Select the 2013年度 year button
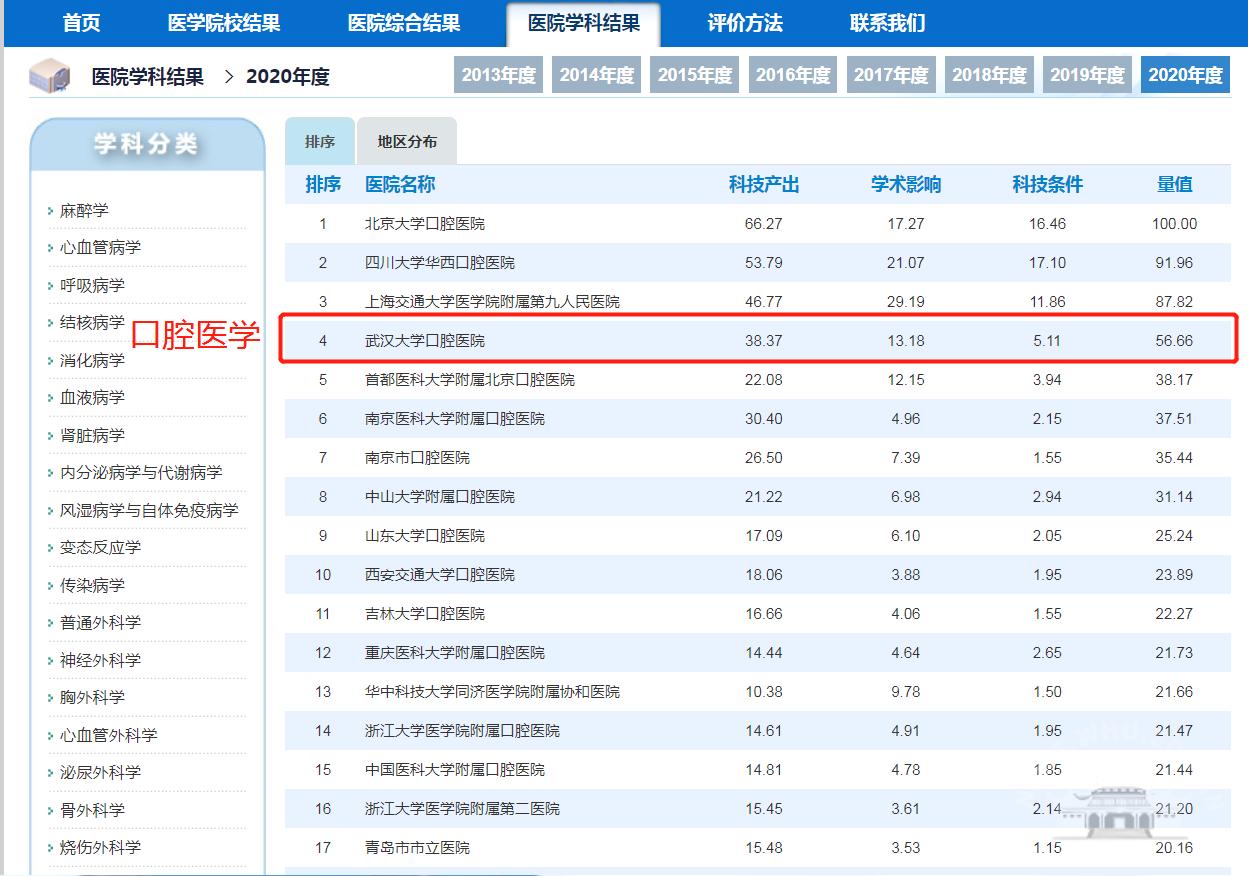Image resolution: width=1248 pixels, height=876 pixels. pyautogui.click(x=499, y=75)
